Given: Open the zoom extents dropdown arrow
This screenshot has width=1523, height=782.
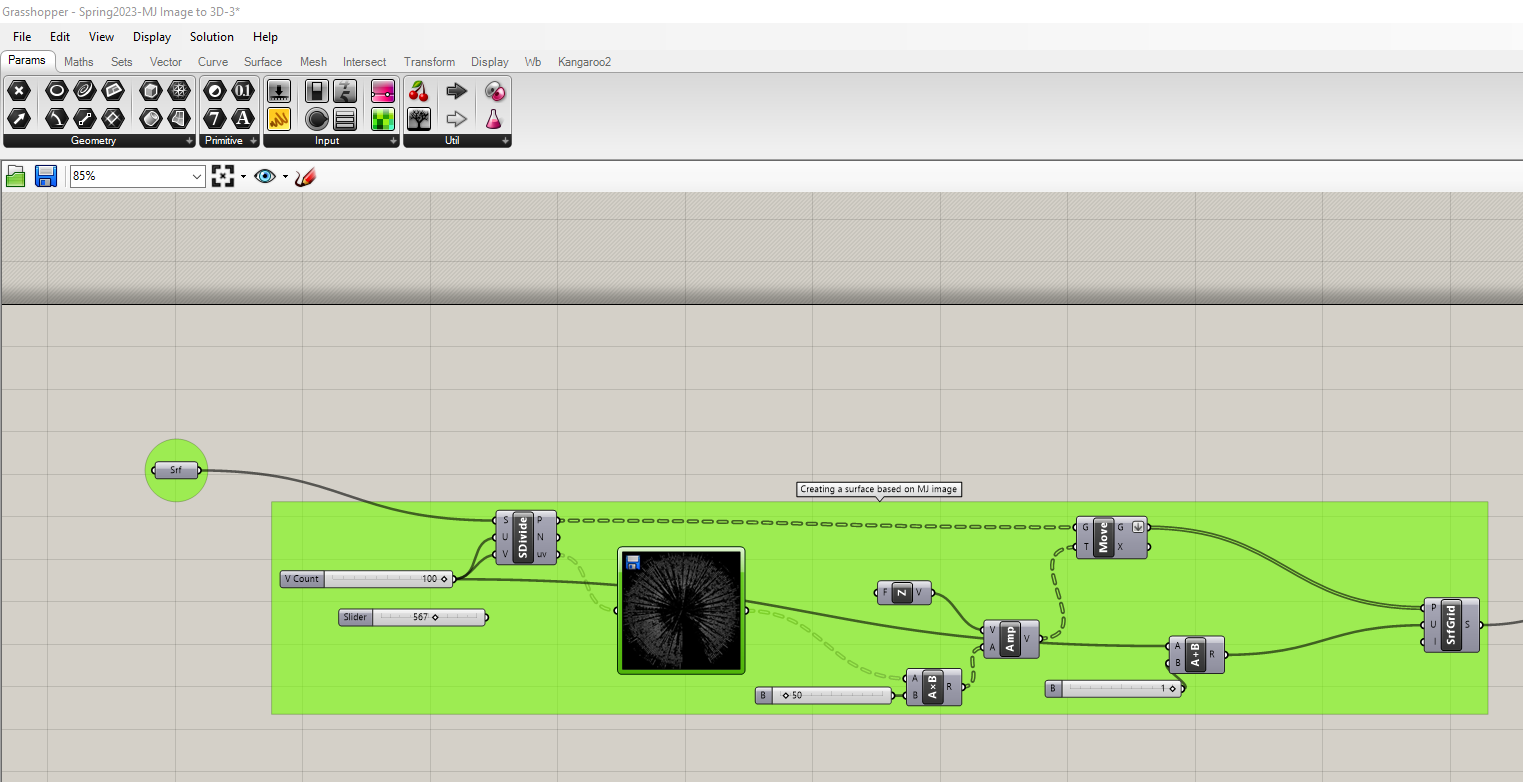Looking at the screenshot, I should [243, 177].
